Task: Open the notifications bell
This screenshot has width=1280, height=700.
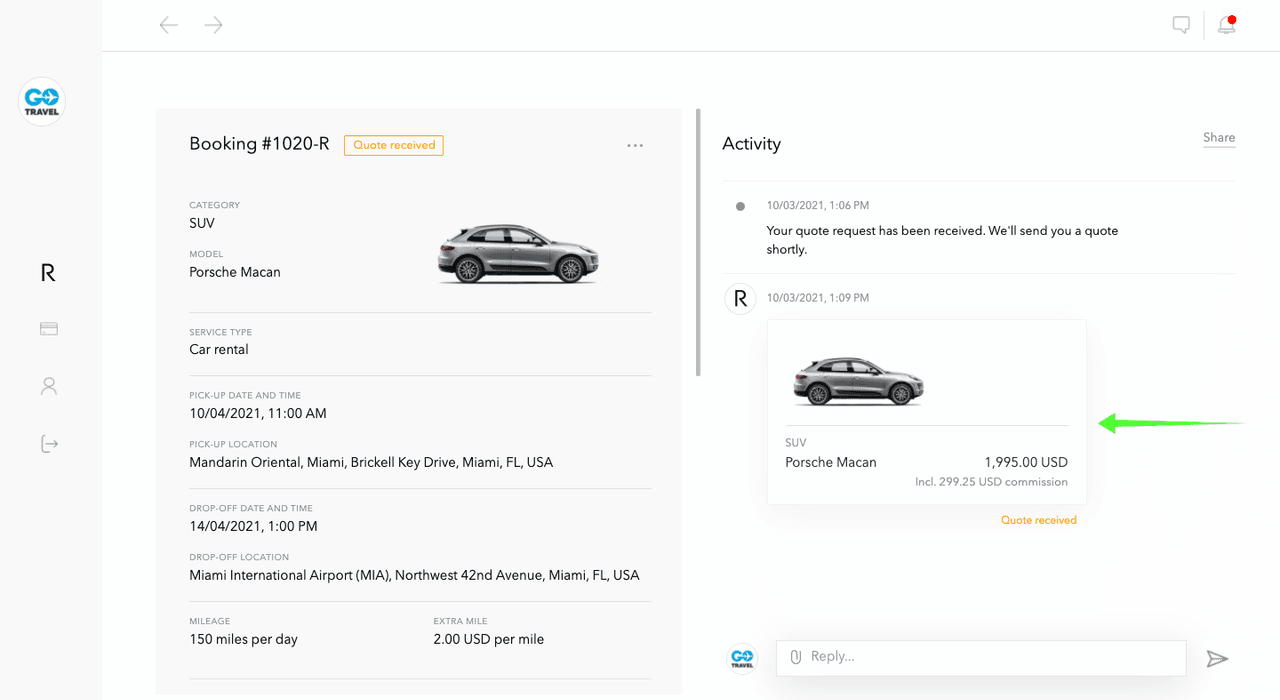Action: [1227, 25]
